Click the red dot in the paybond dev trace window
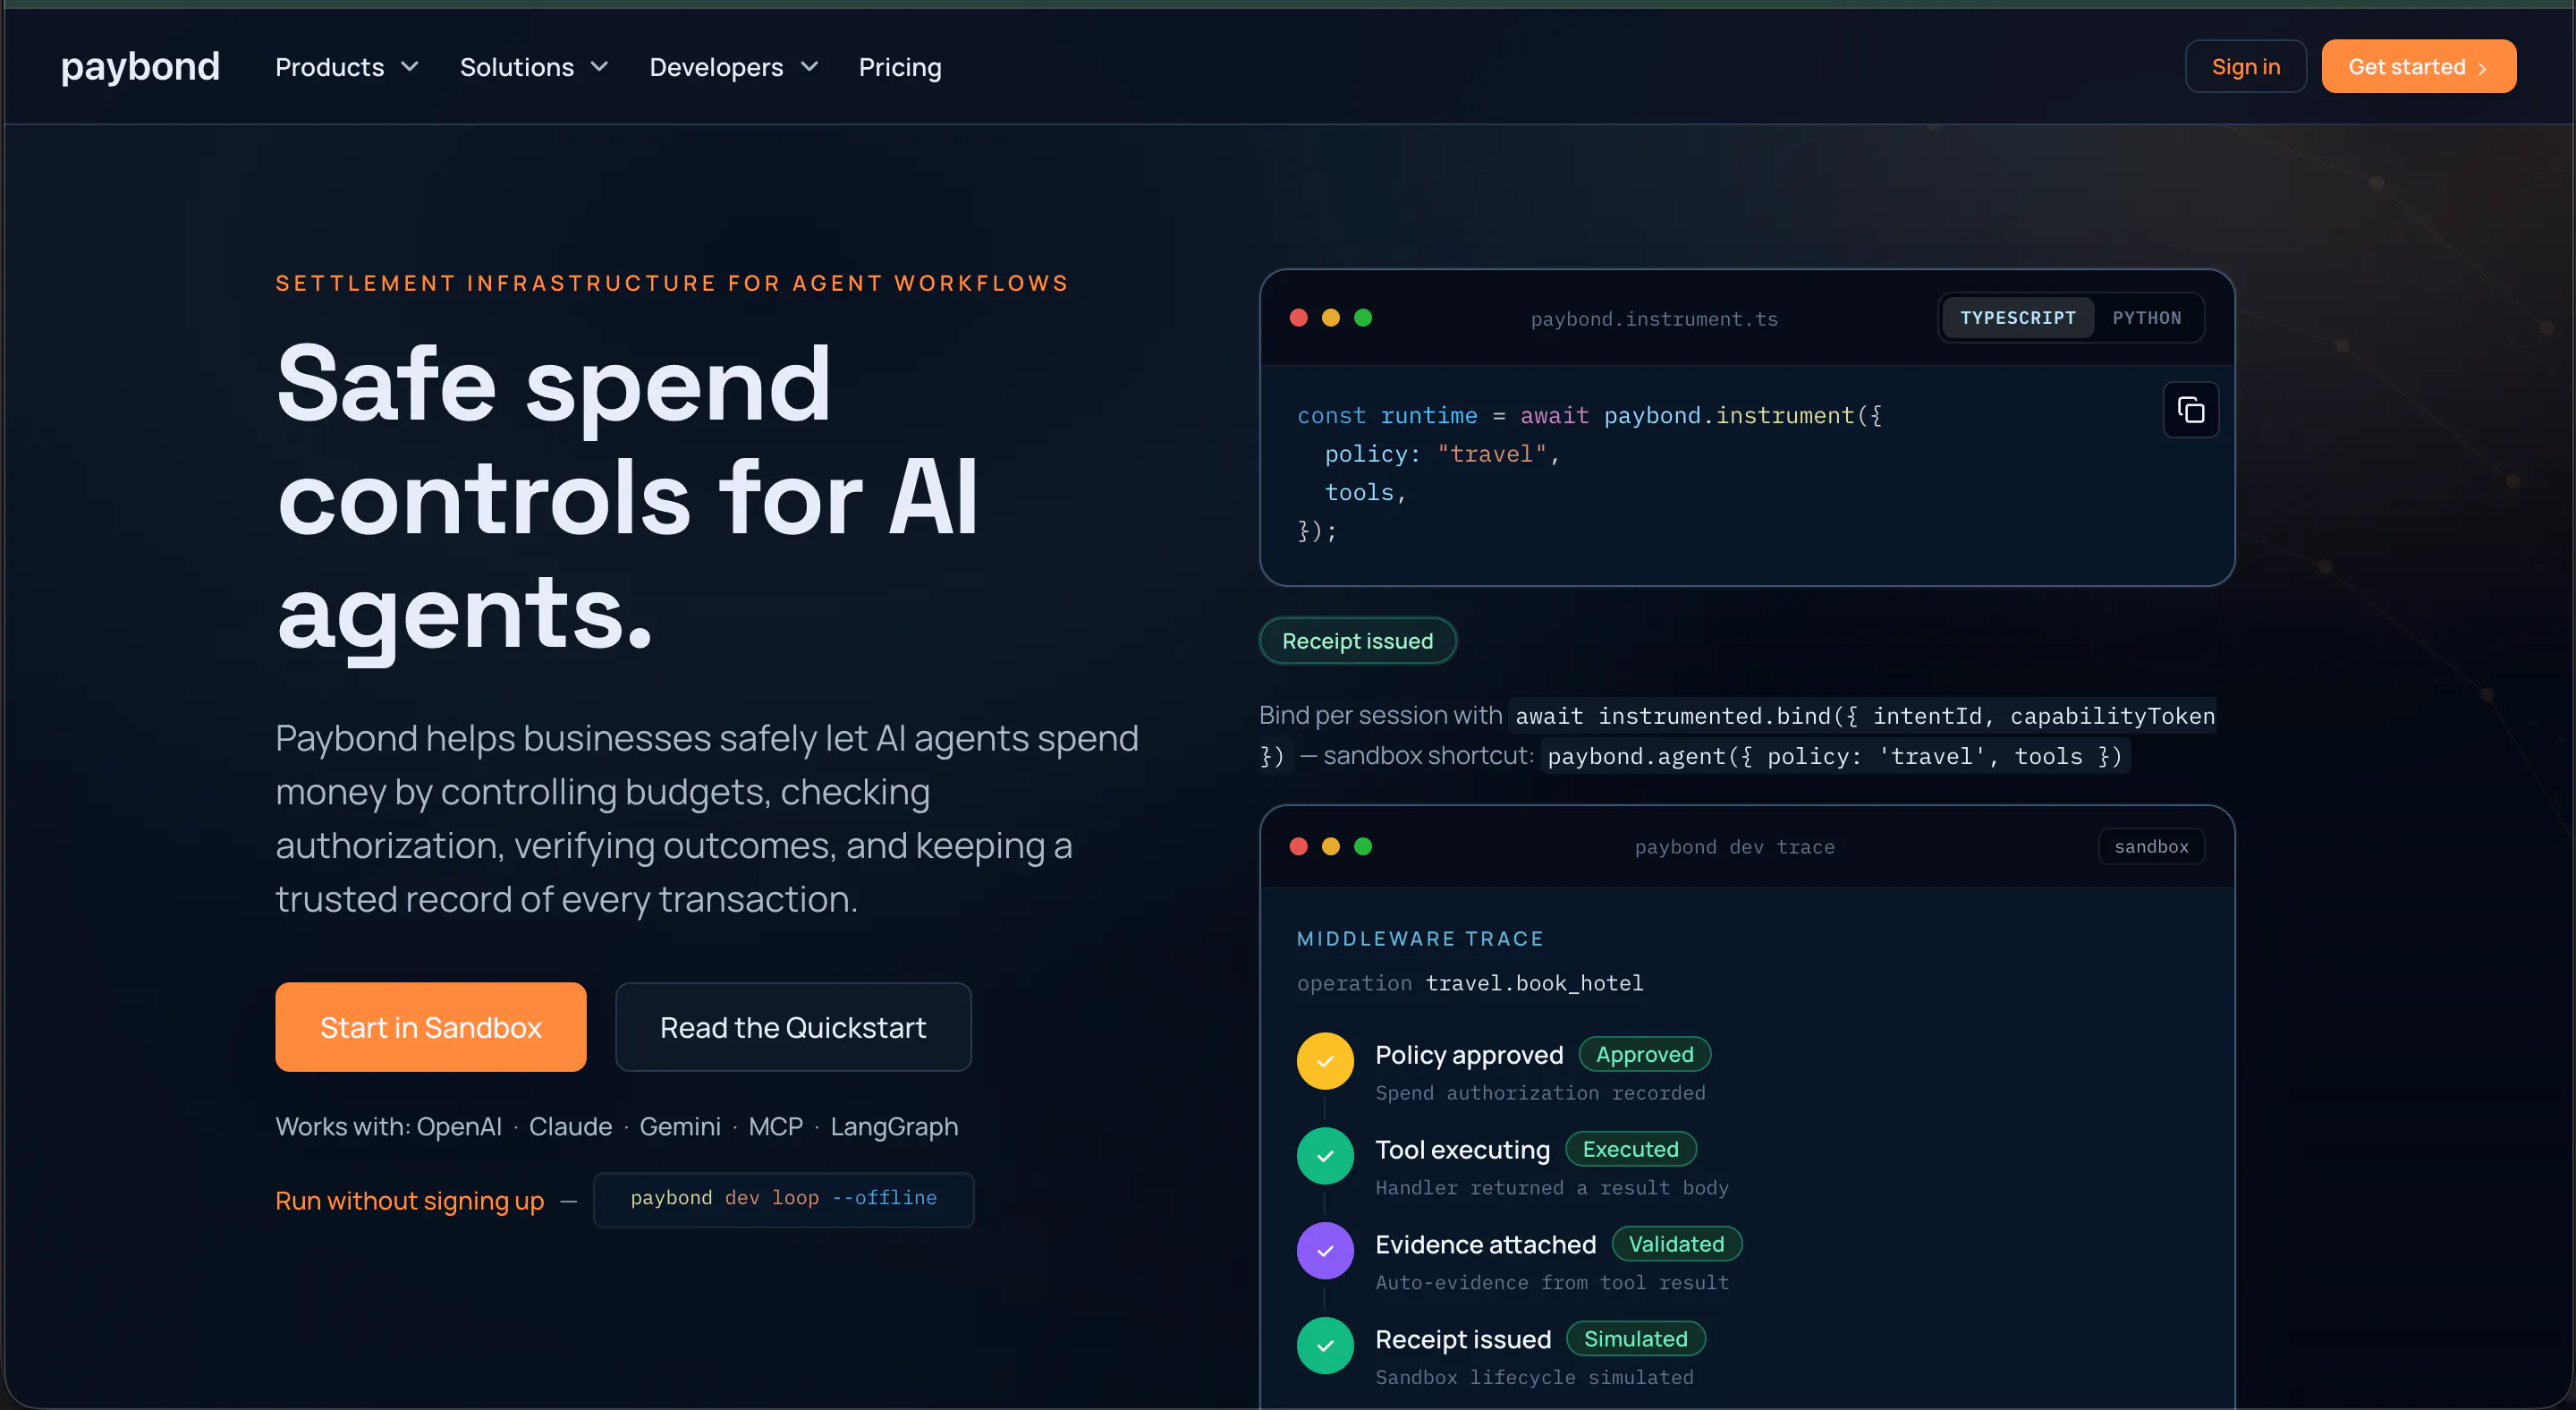This screenshot has height=1410, width=2576. [x=1299, y=847]
